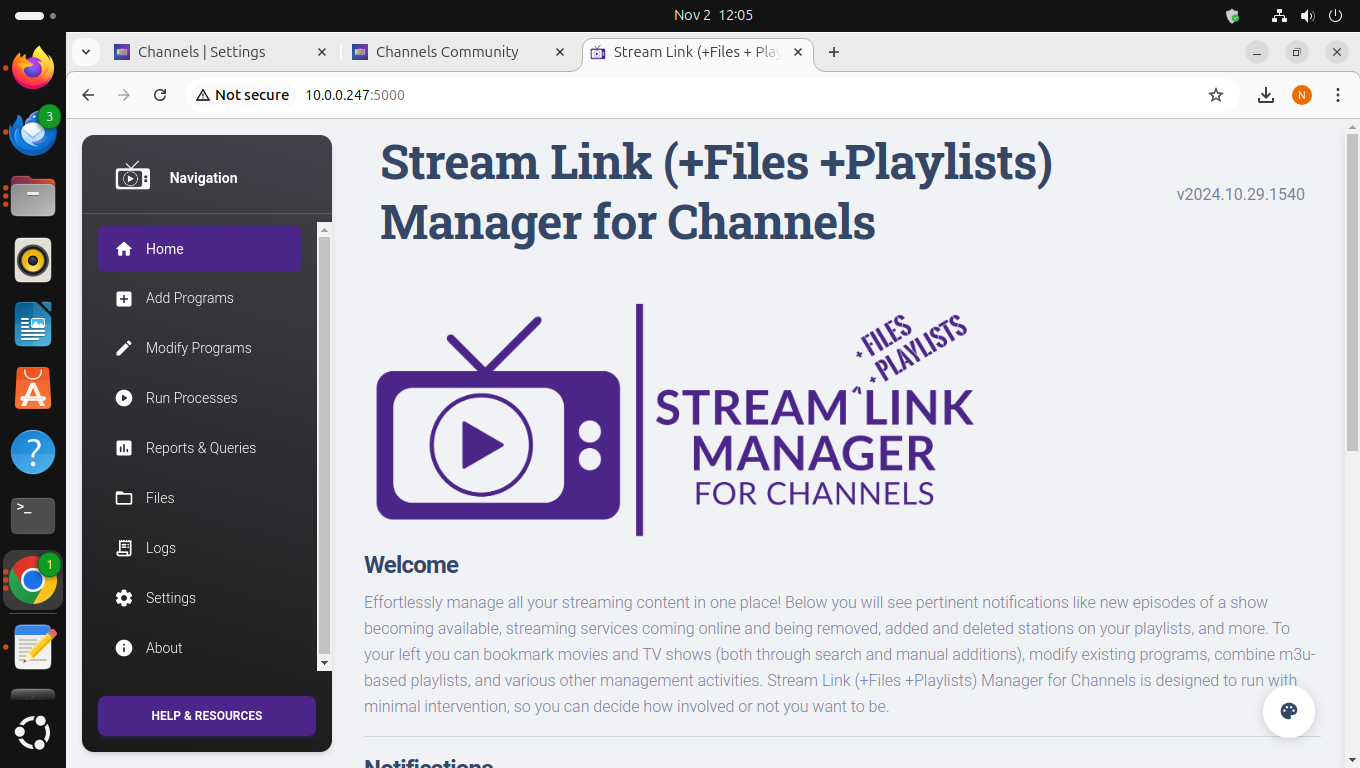This screenshot has height=768, width=1360.
Task: Click the Settings gear icon in sidebar
Action: pos(124,598)
